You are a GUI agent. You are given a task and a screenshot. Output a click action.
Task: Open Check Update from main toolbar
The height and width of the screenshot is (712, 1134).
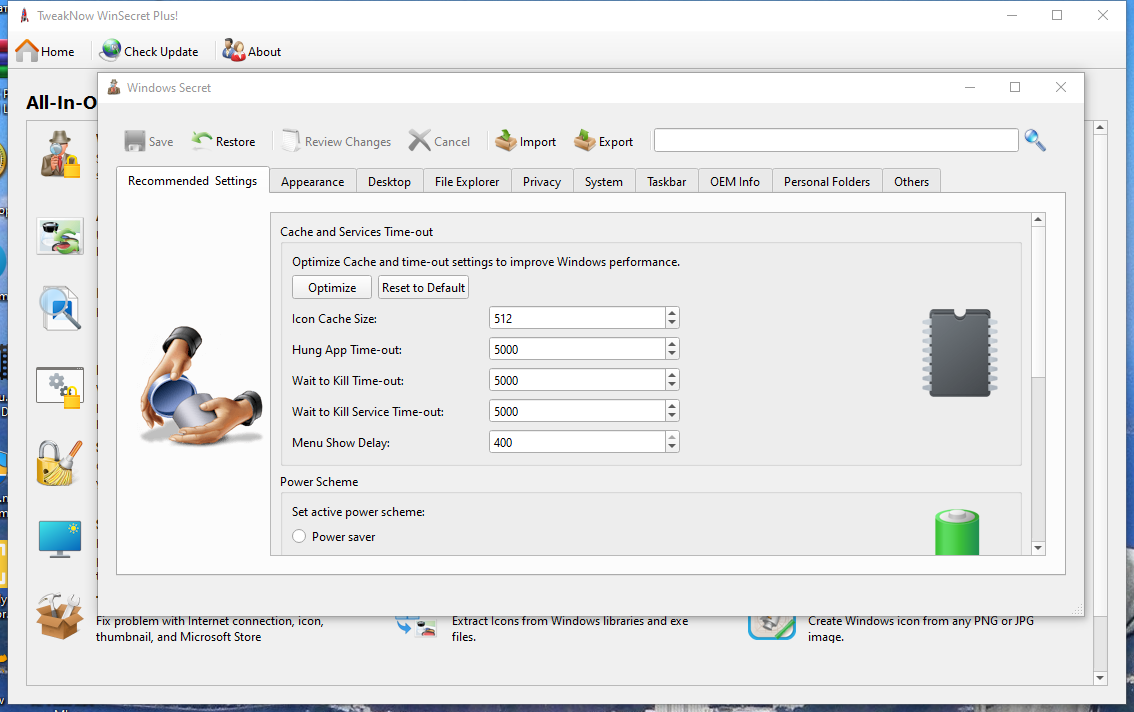(149, 51)
